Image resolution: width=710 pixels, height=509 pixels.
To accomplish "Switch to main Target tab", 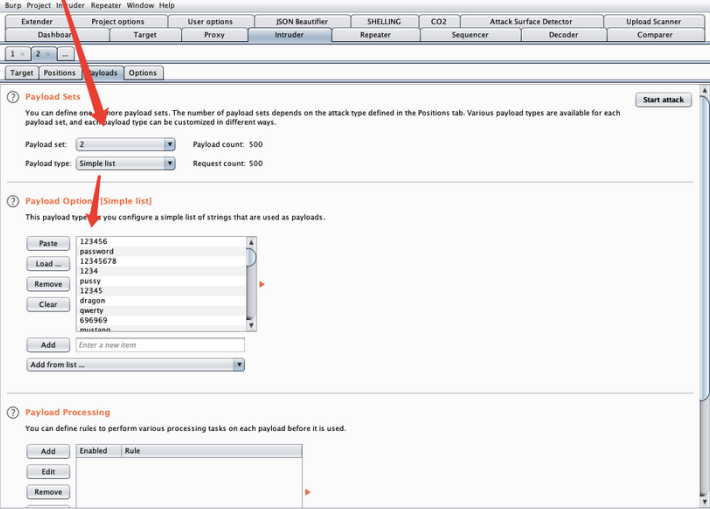I will click(x=145, y=35).
